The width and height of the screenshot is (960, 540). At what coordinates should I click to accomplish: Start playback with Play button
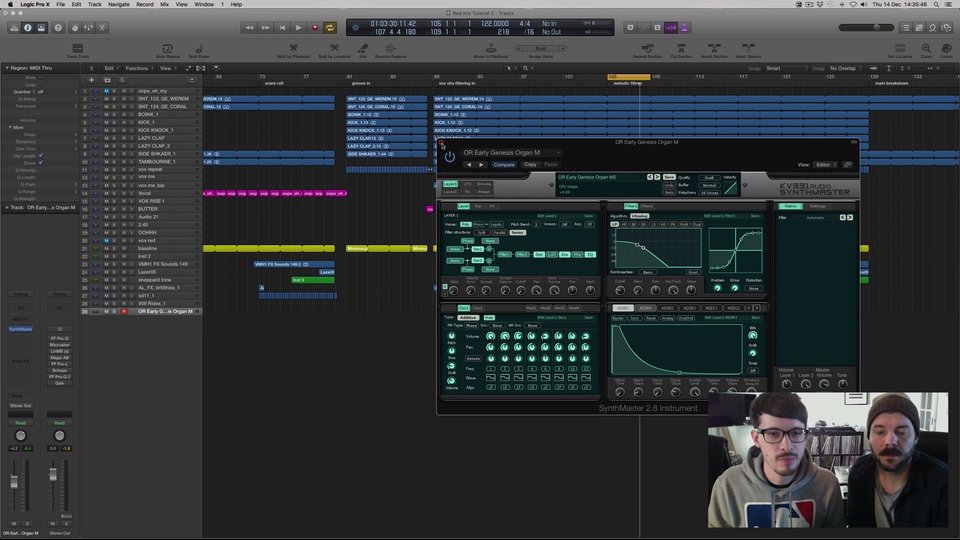tap(298, 28)
